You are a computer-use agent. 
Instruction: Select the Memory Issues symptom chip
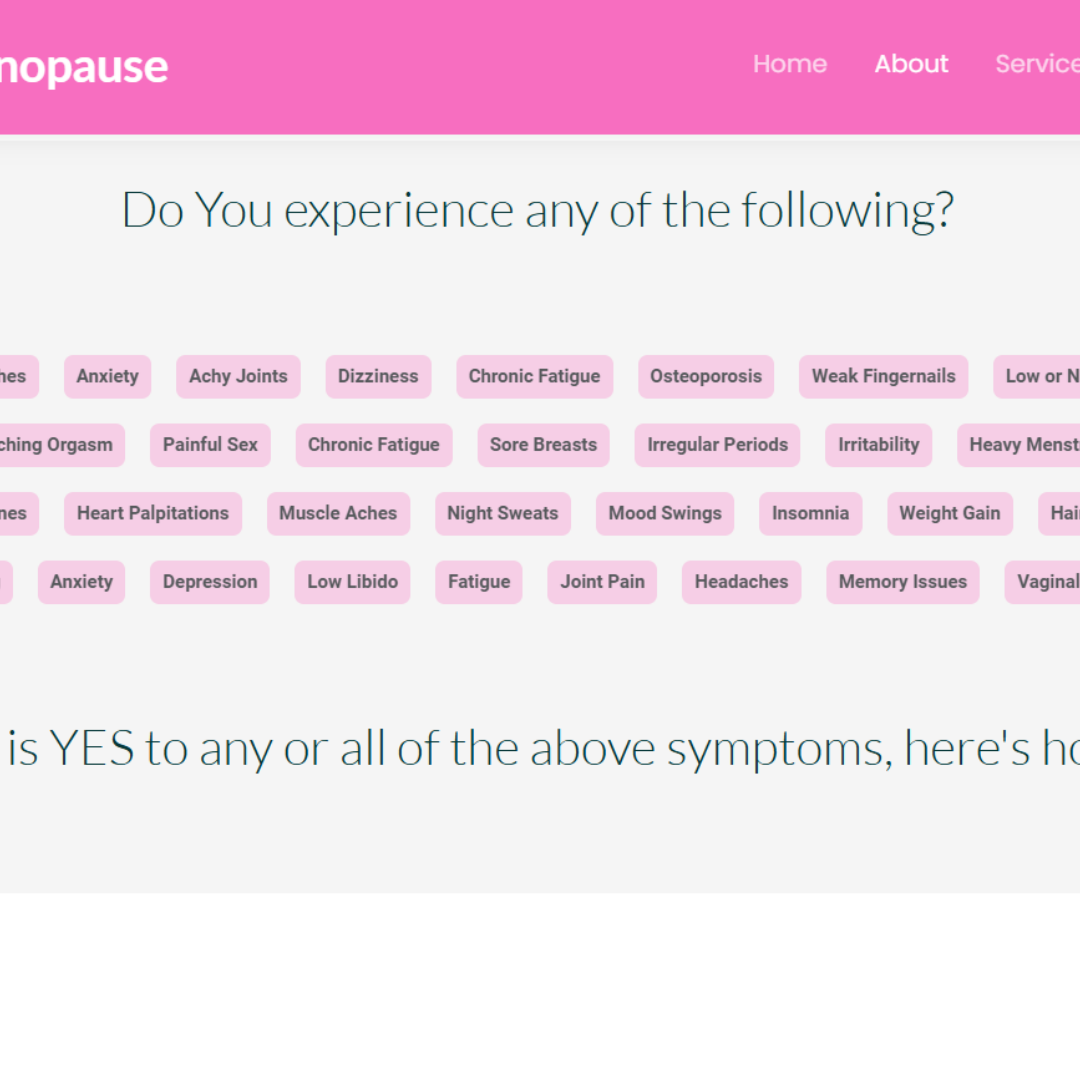point(903,581)
